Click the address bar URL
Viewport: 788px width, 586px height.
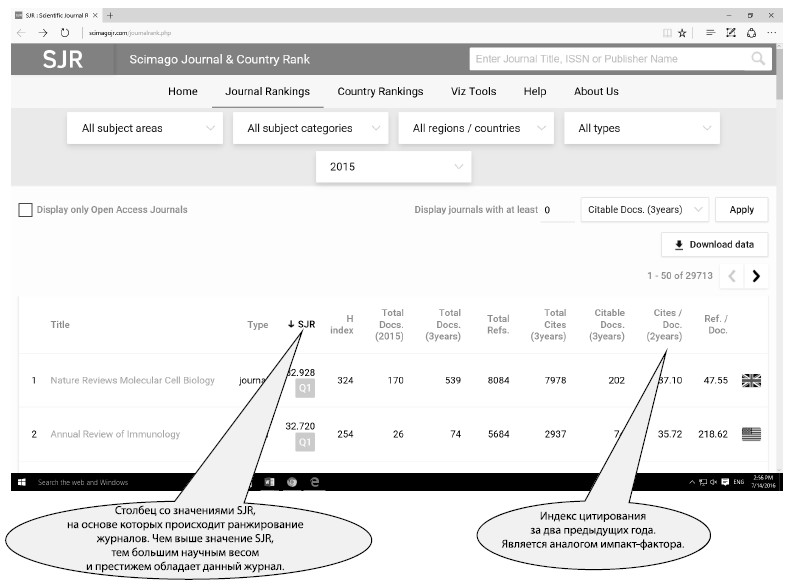pyautogui.click(x=130, y=33)
